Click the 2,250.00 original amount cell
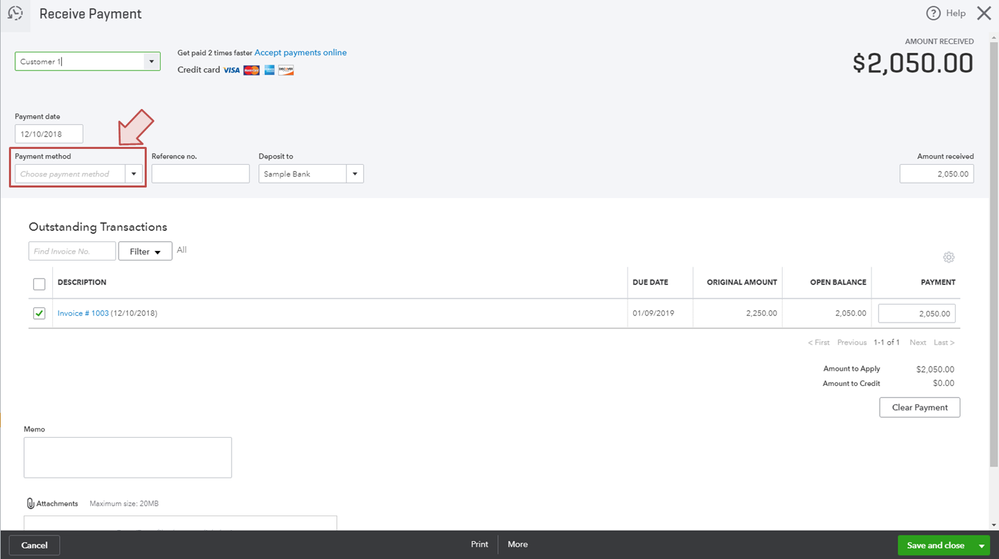The height and width of the screenshot is (559, 999). (x=761, y=313)
